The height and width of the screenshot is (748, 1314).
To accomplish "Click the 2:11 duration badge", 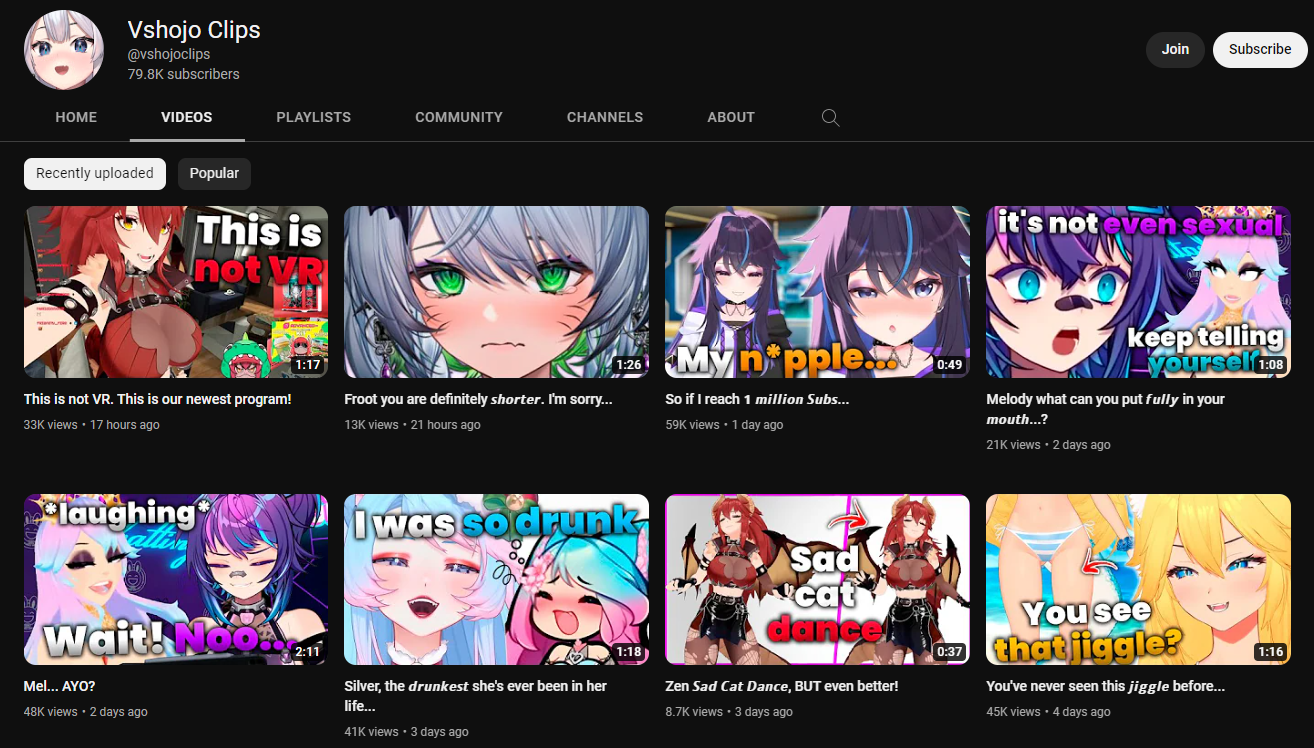I will coord(307,653).
